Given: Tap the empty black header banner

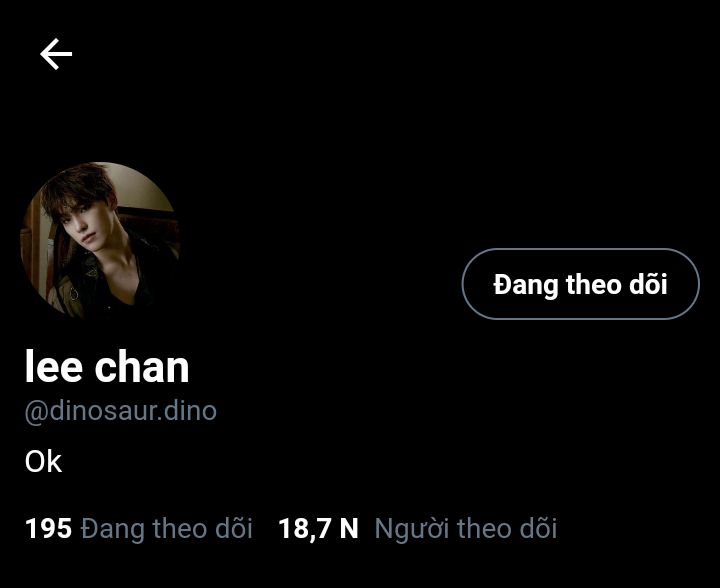Looking at the screenshot, I should click(360, 115).
